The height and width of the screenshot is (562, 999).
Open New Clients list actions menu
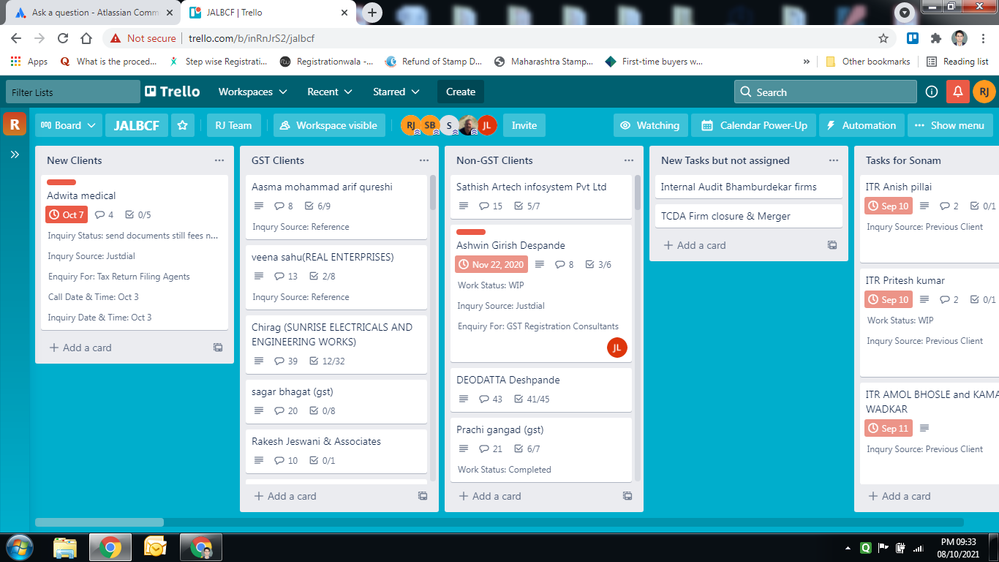click(219, 161)
